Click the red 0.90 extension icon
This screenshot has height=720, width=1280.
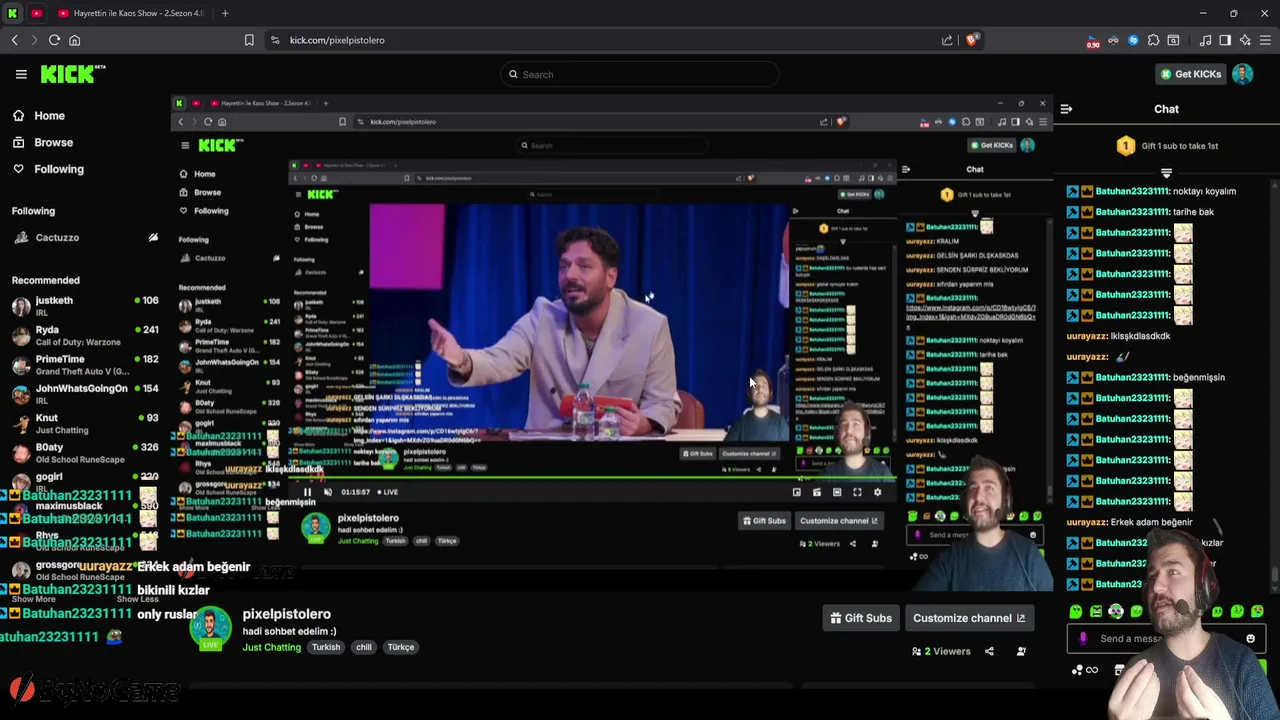pos(1093,41)
